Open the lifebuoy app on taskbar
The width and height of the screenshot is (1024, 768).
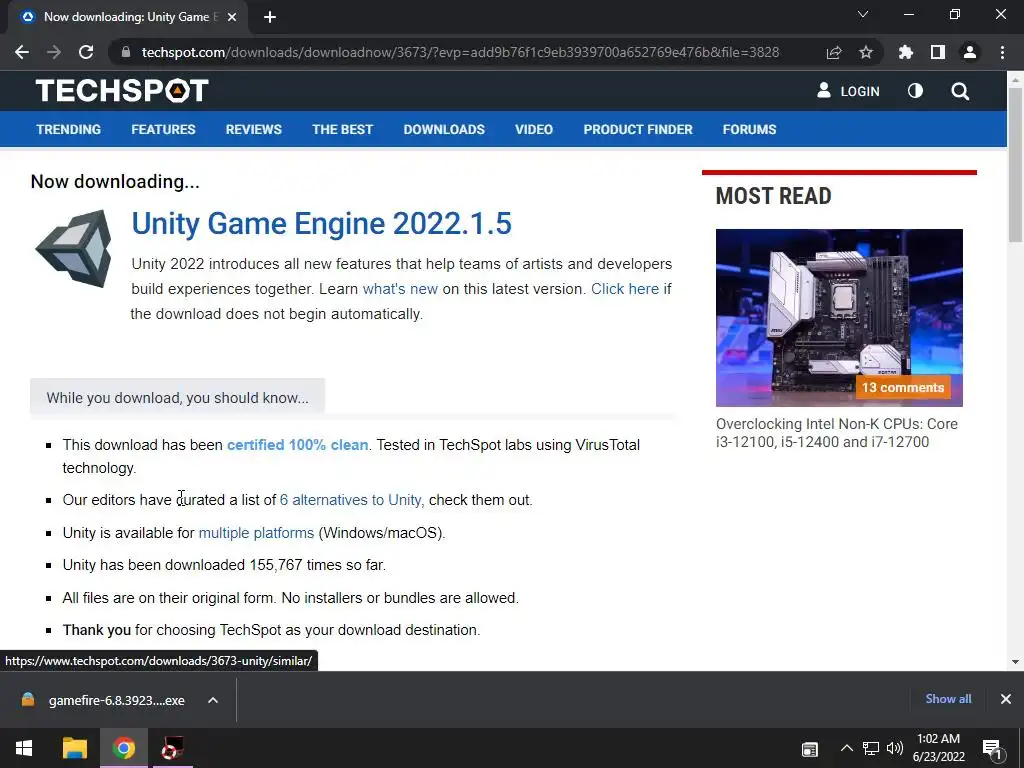[x=173, y=748]
